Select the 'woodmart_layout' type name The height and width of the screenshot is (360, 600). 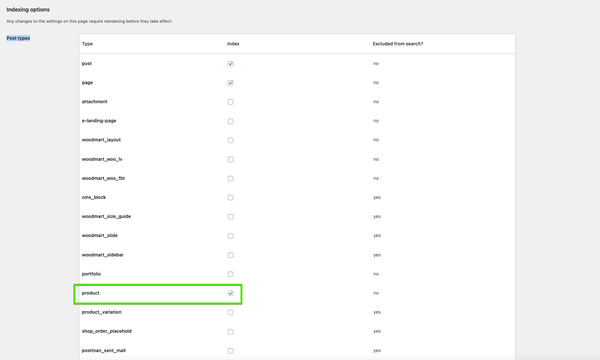coord(101,140)
